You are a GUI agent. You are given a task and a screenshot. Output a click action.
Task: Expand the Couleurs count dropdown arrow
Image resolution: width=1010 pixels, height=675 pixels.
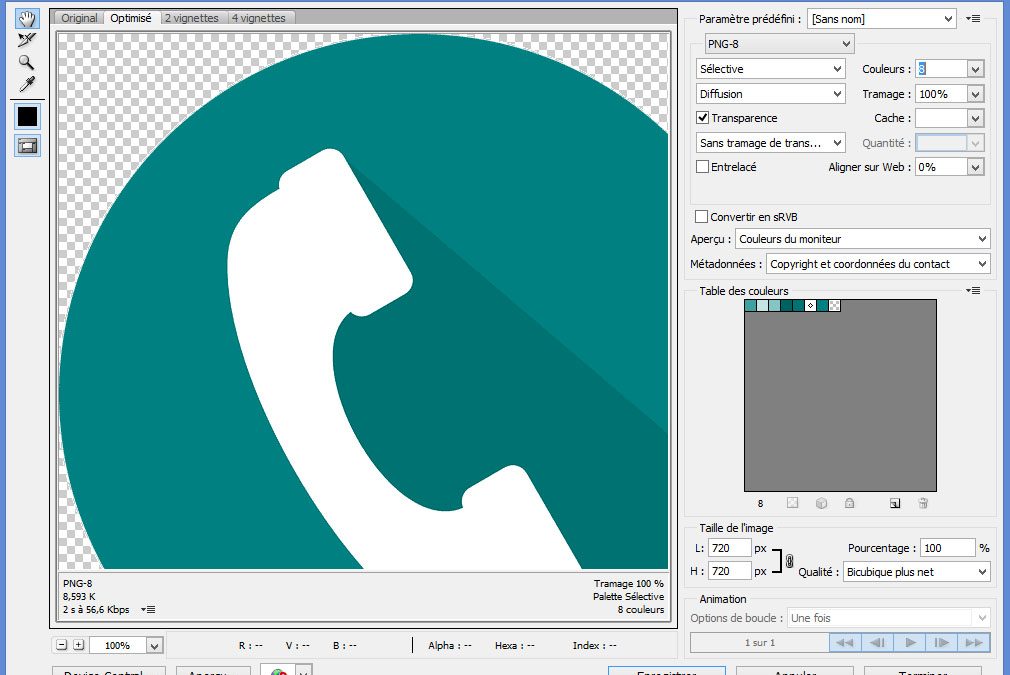[x=976, y=69]
